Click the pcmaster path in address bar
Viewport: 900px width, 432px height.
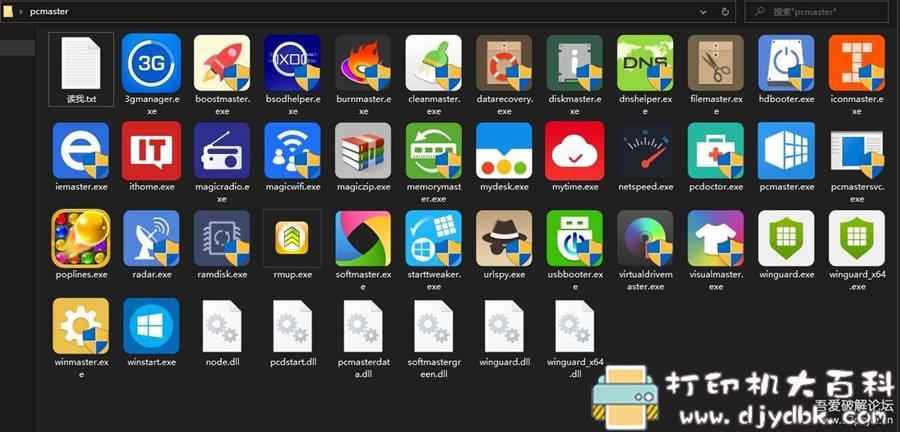click(x=49, y=11)
